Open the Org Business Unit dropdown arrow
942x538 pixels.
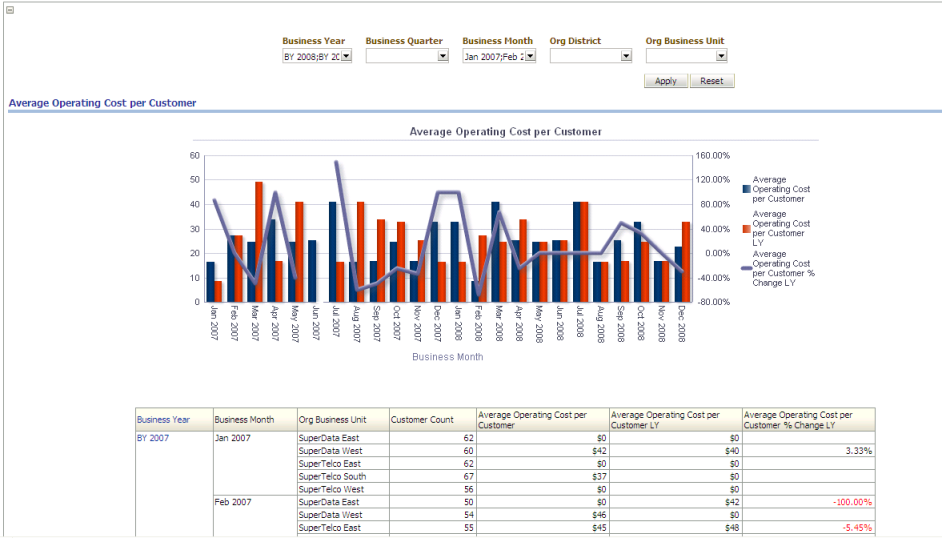(x=721, y=56)
